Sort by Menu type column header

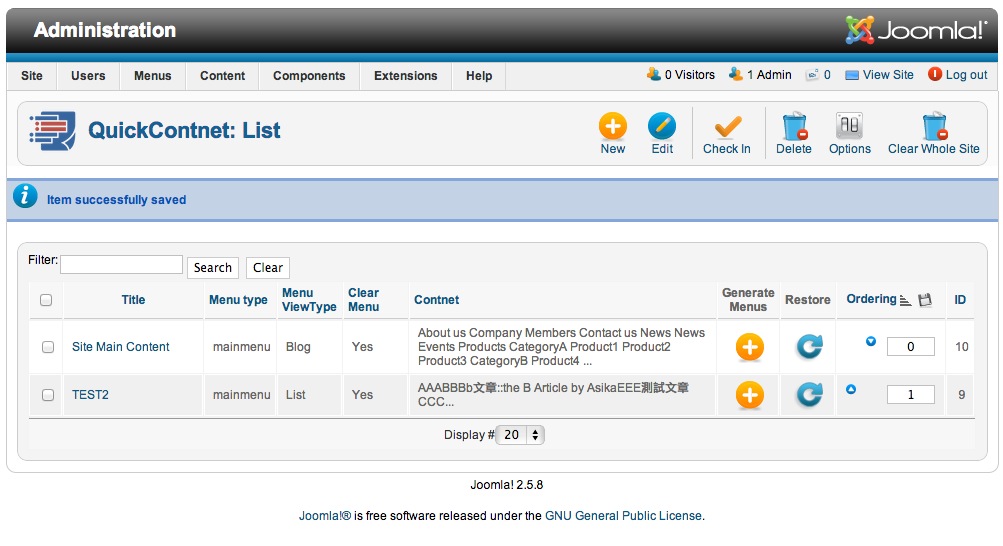[239, 300]
